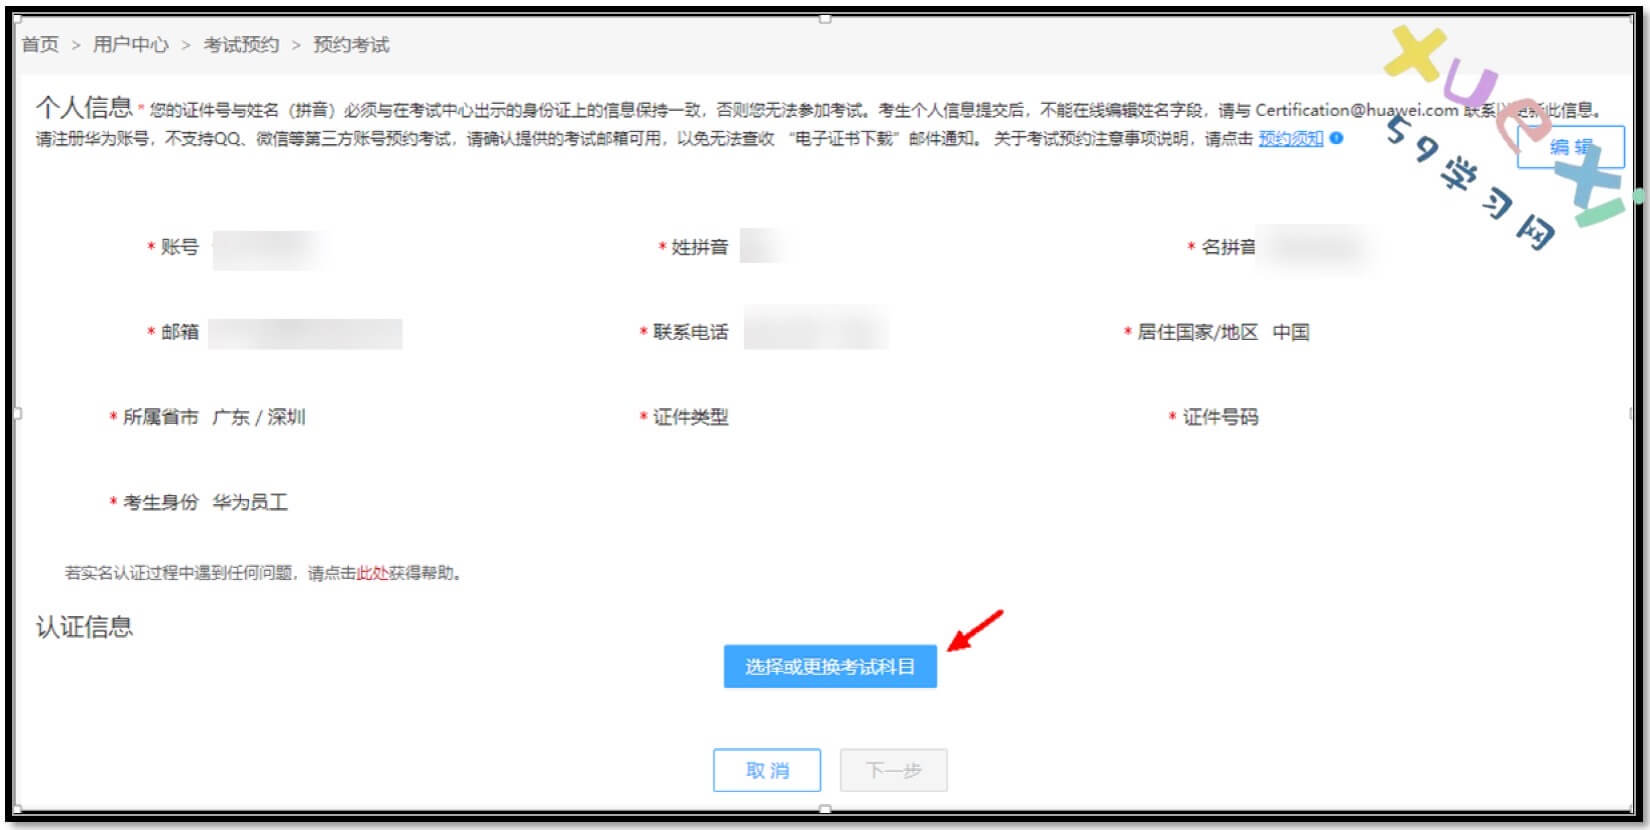The width and height of the screenshot is (1650, 830).
Task: Go to 首页 in the breadcrumb
Action: (41, 44)
